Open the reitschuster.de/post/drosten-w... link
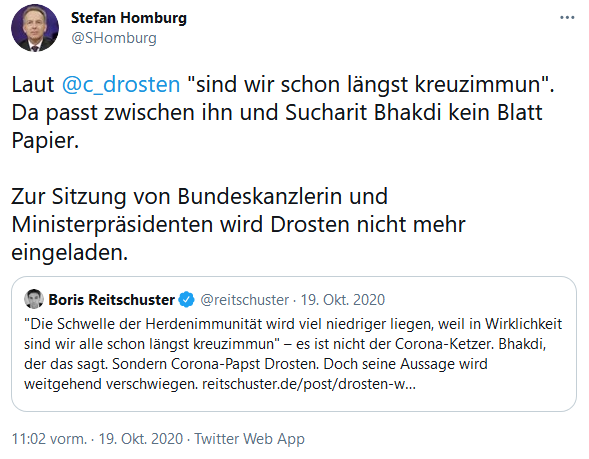 pos(309,384)
